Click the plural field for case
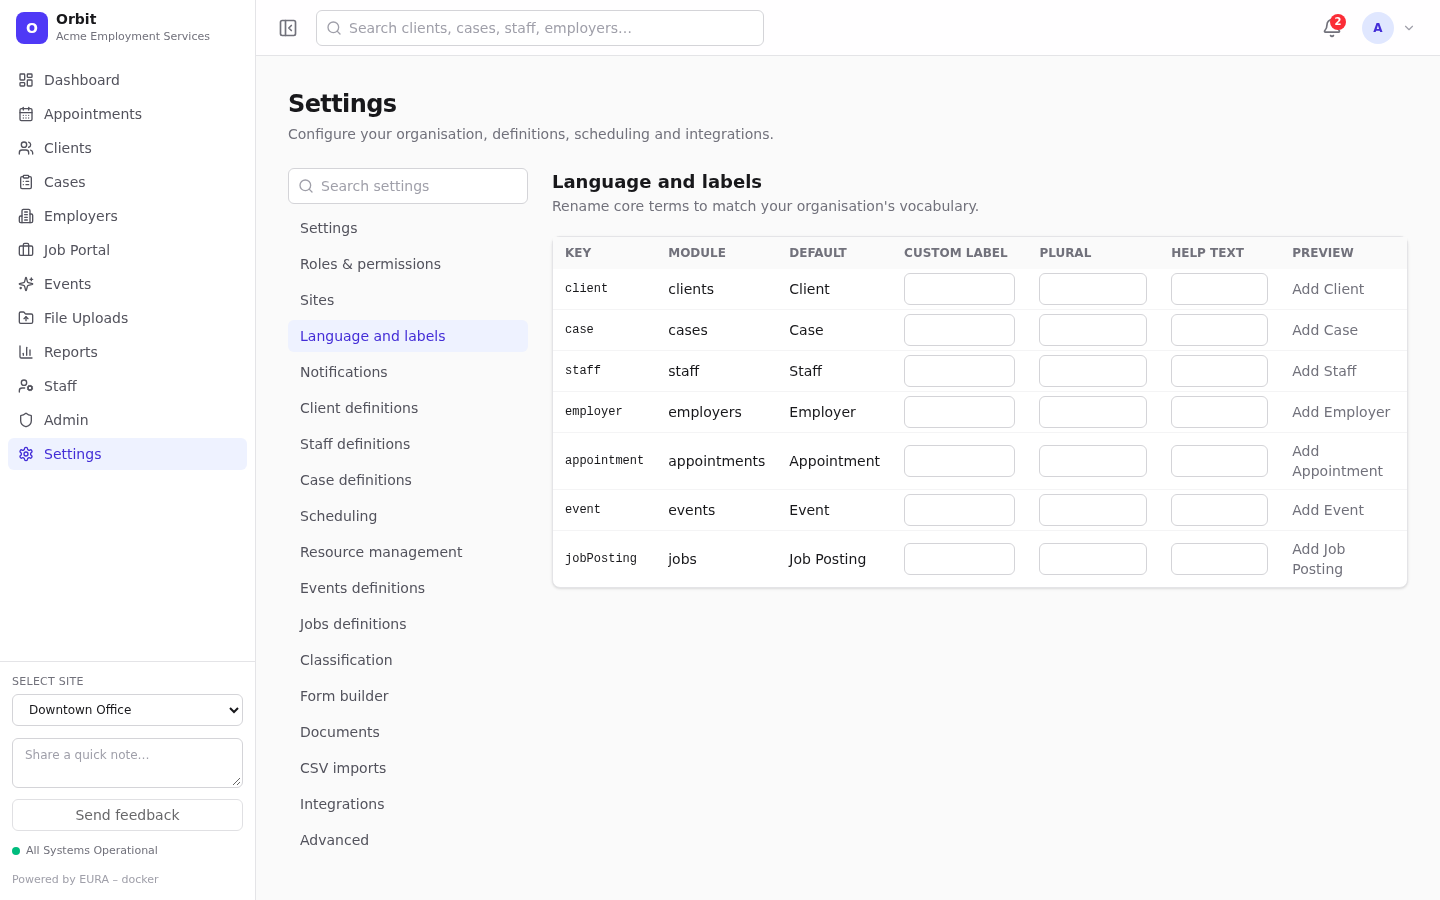Screen dimensions: 1440x900 click(1093, 330)
